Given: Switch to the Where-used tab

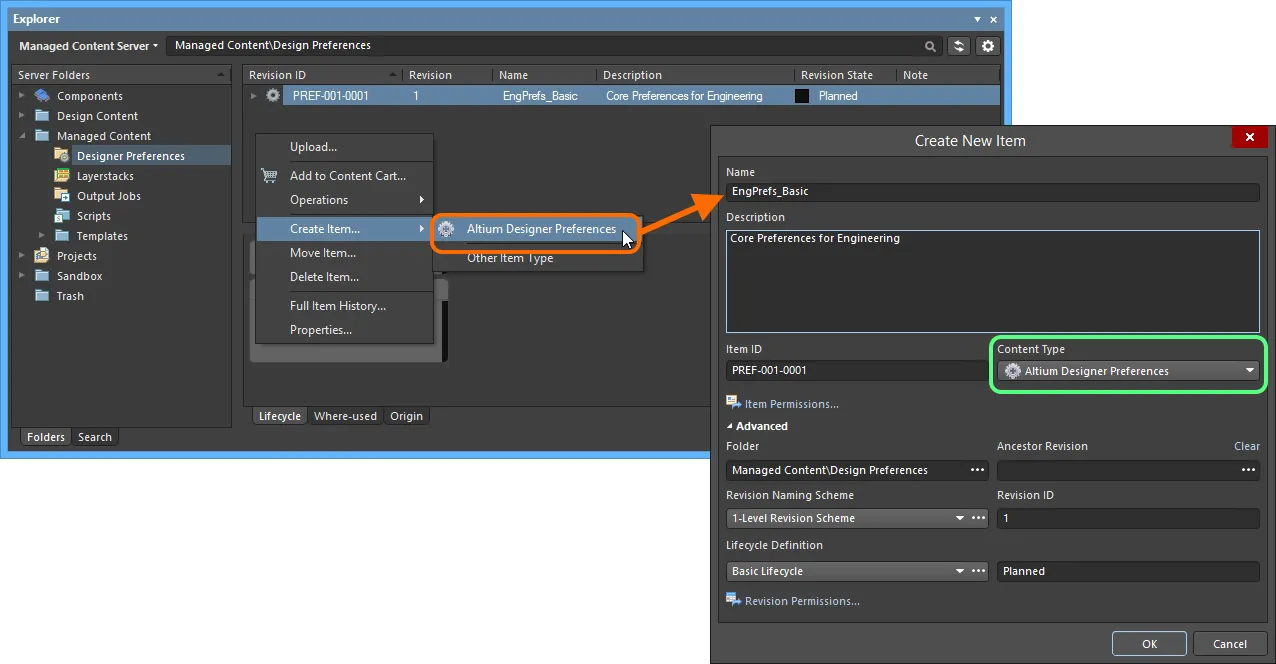Looking at the screenshot, I should pos(345,416).
